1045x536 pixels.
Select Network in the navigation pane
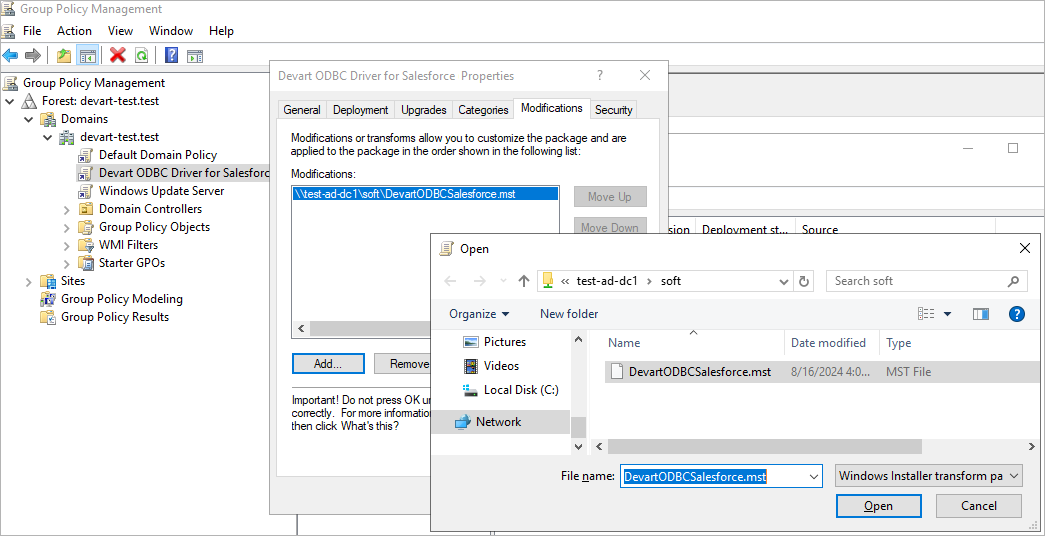point(500,421)
